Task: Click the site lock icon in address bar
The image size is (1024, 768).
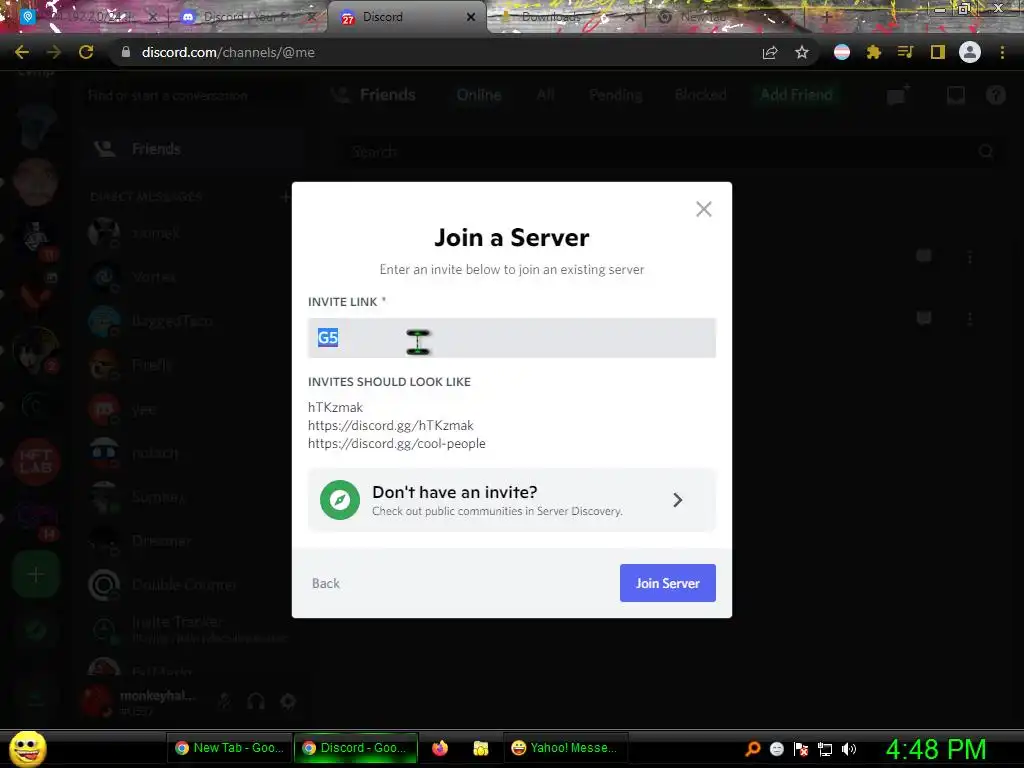Action: (x=126, y=52)
